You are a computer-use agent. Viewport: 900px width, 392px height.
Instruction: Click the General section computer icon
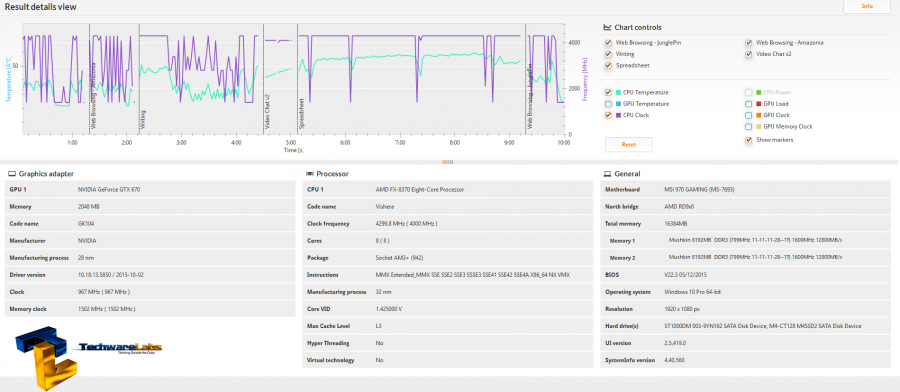607,174
